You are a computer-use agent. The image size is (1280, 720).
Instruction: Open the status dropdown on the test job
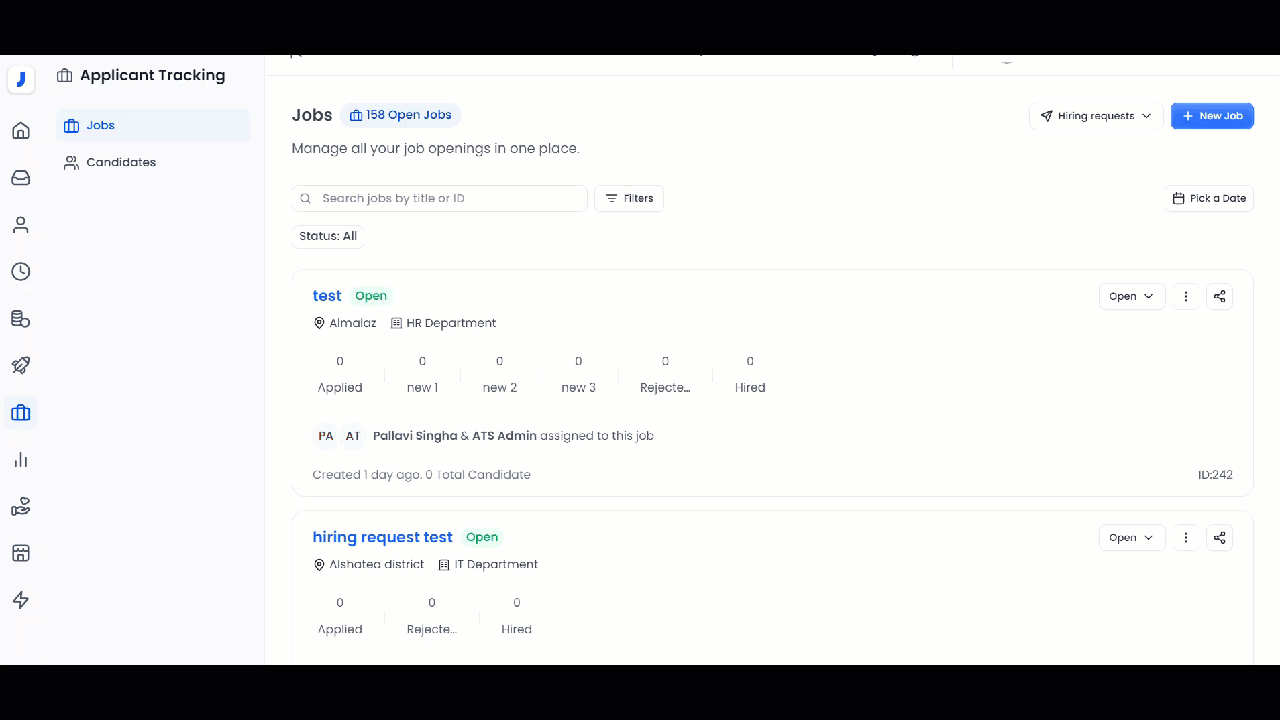1130,296
